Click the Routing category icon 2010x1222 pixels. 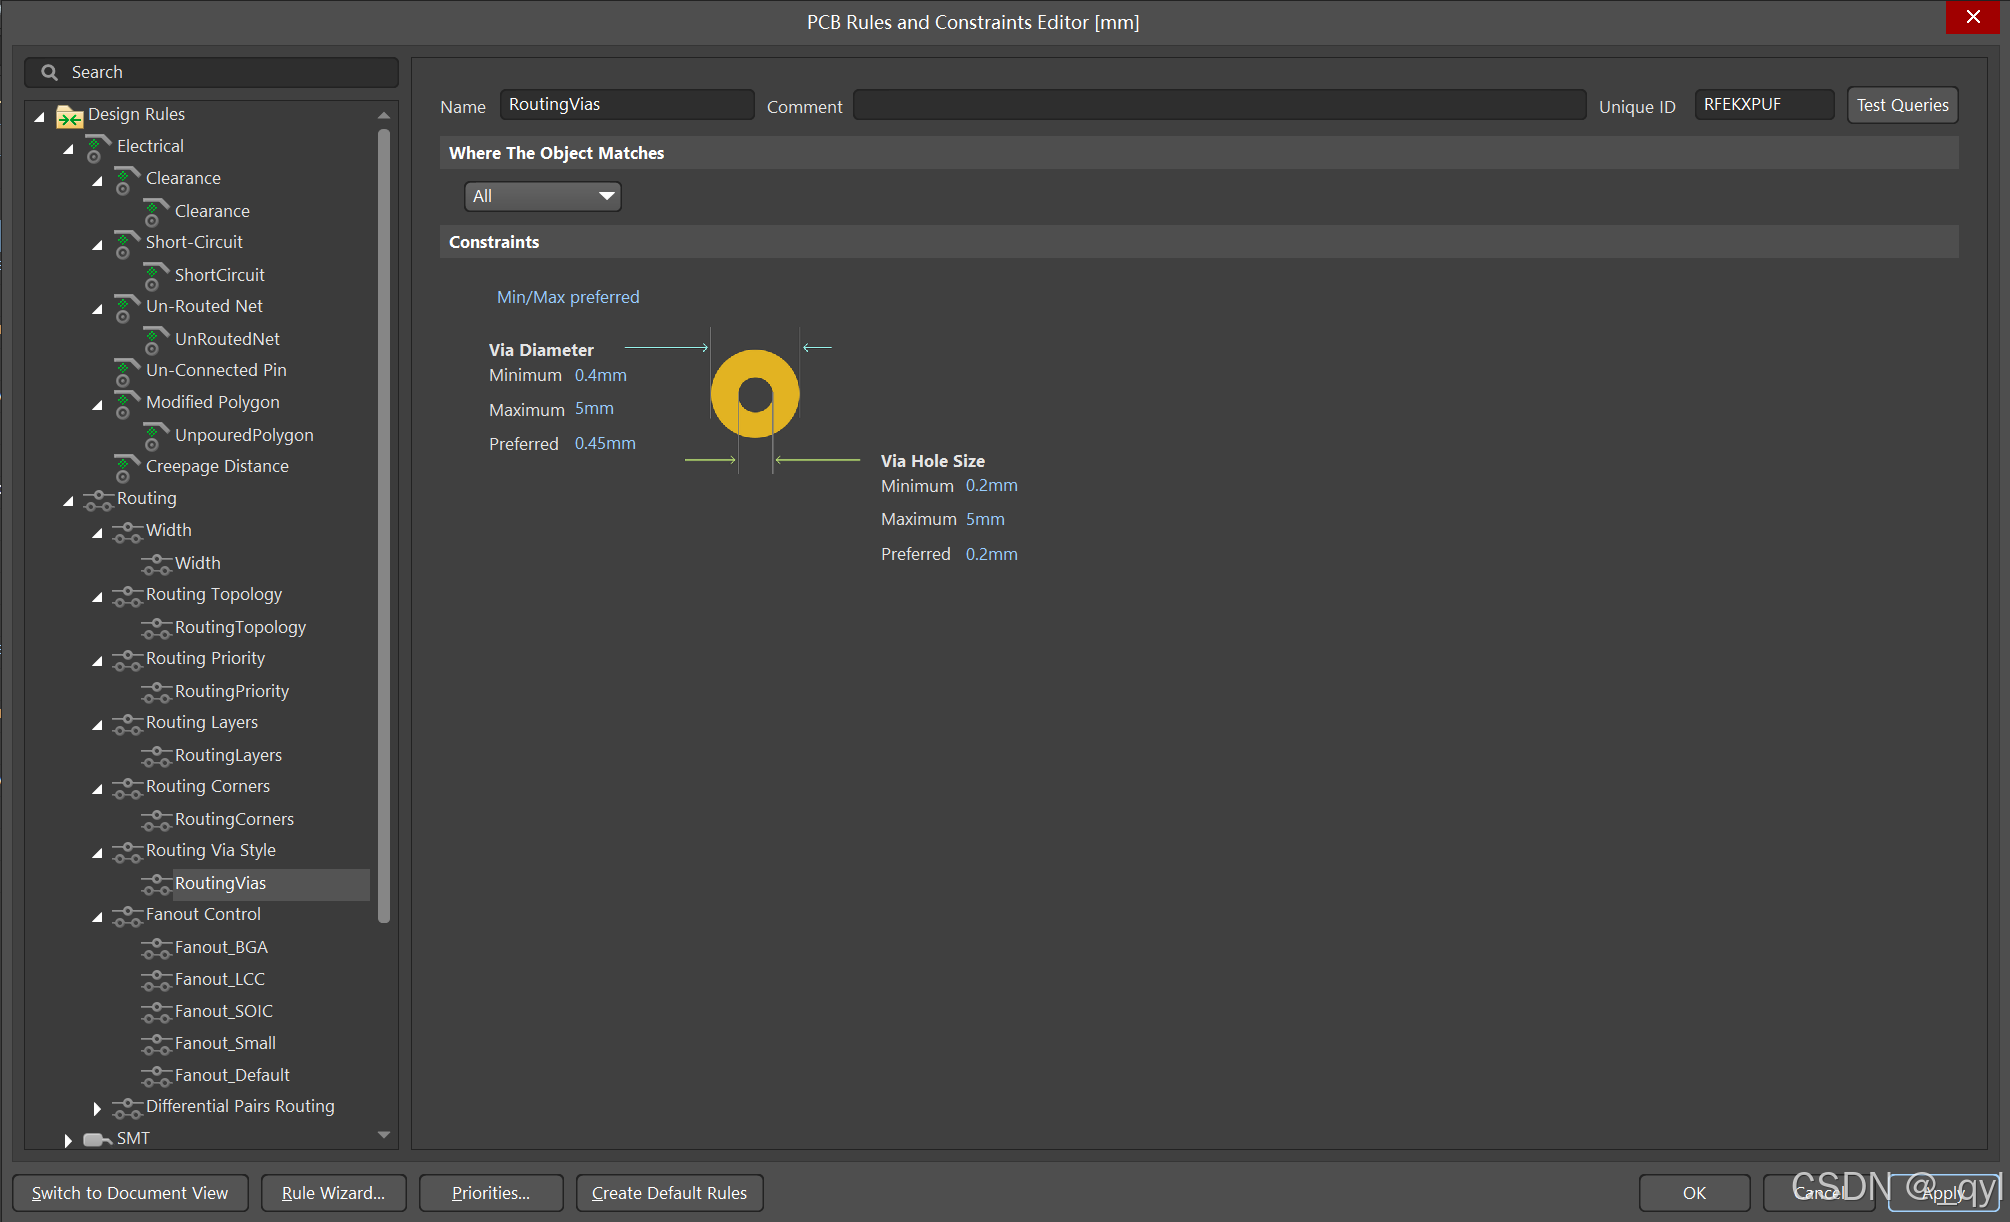97,500
